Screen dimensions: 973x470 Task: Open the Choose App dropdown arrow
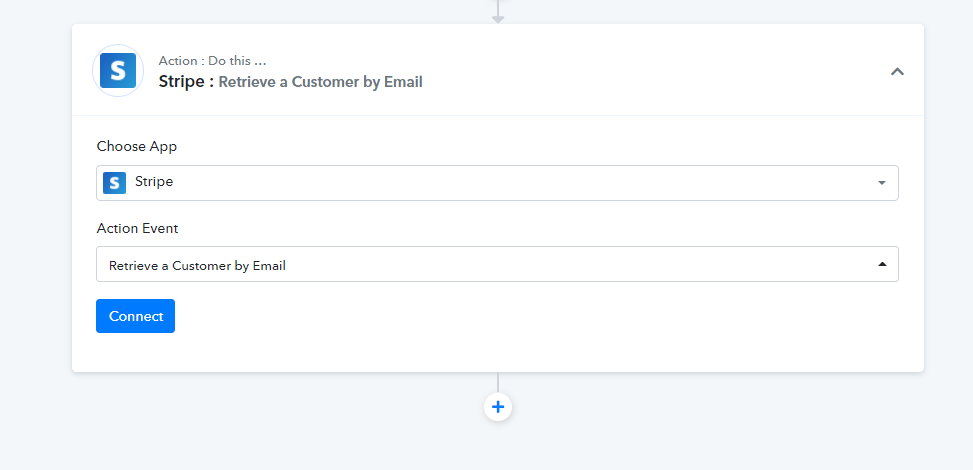(x=882, y=183)
